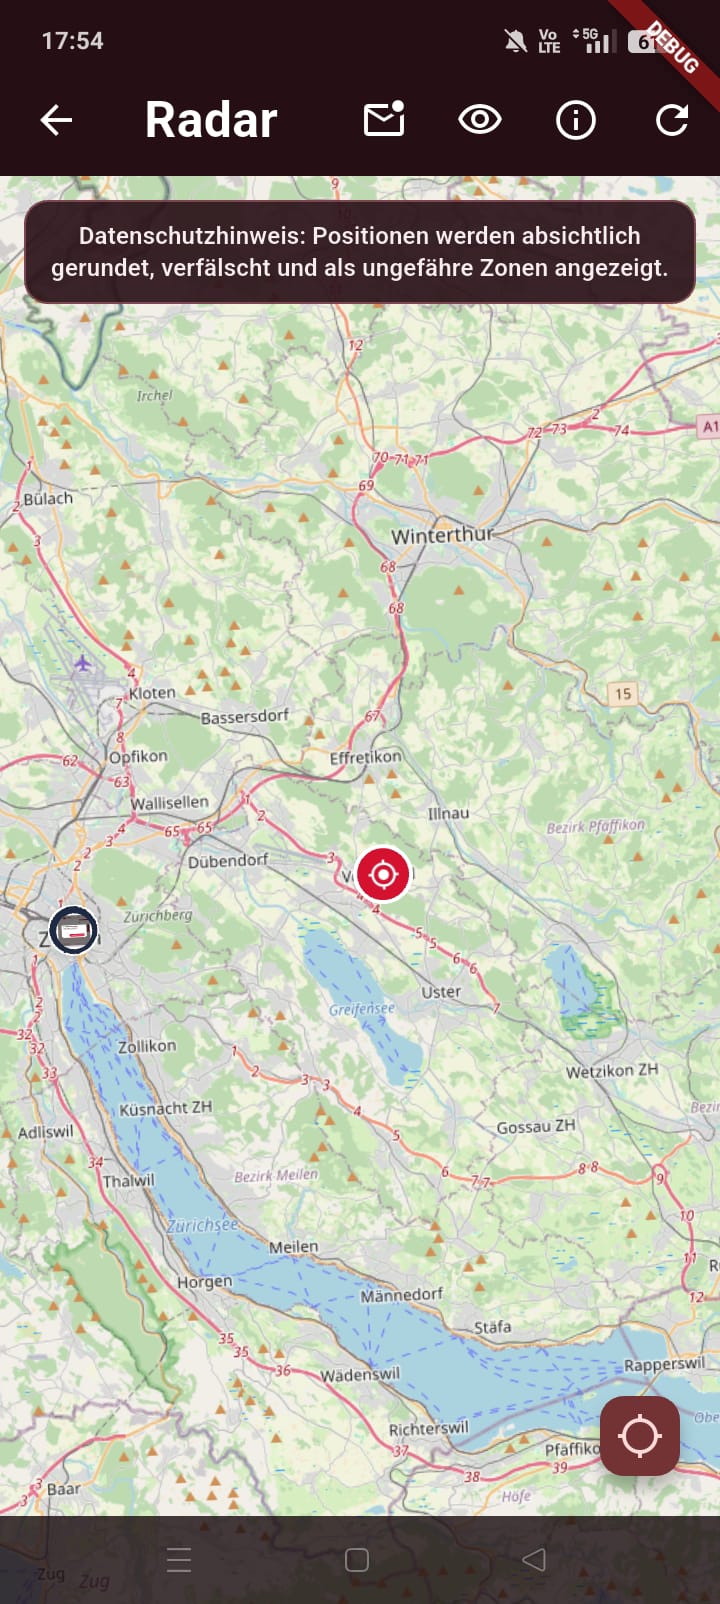The width and height of the screenshot is (720, 1604).
Task: Tap the Android back triangle button
Action: [534, 1560]
